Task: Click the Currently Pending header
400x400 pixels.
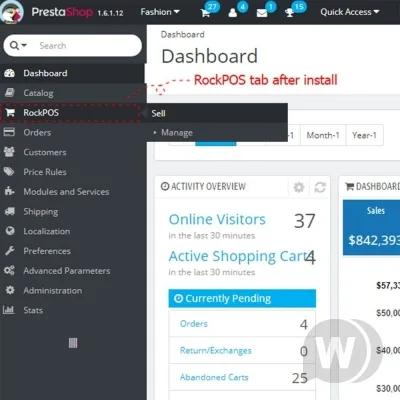Action: pyautogui.click(x=242, y=298)
